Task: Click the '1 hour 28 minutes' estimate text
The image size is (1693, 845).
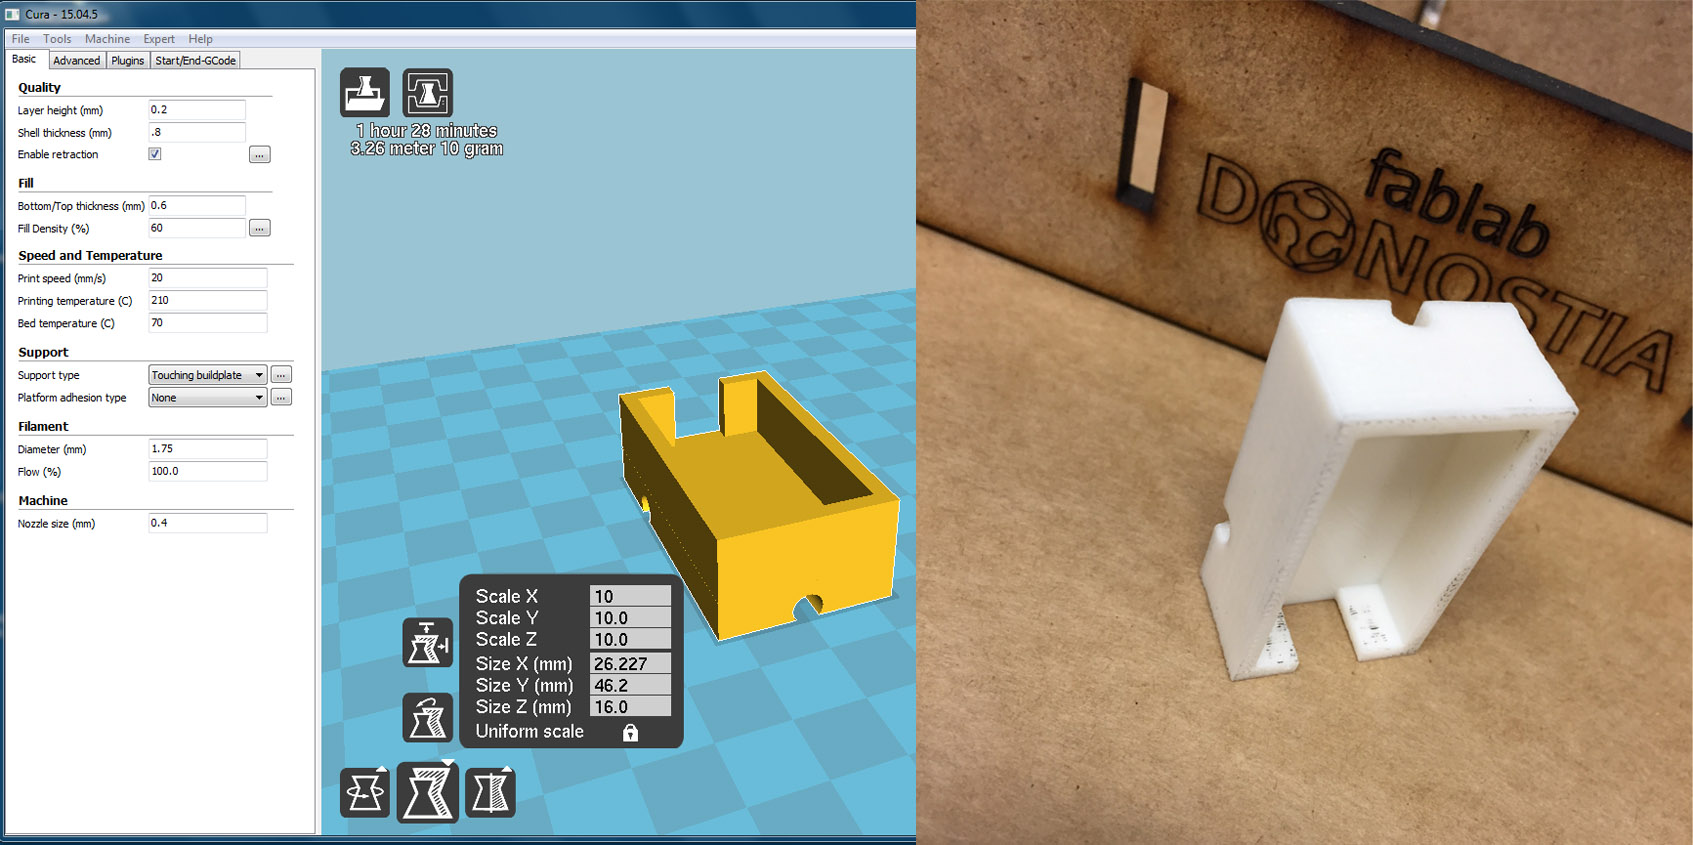Action: point(427,131)
